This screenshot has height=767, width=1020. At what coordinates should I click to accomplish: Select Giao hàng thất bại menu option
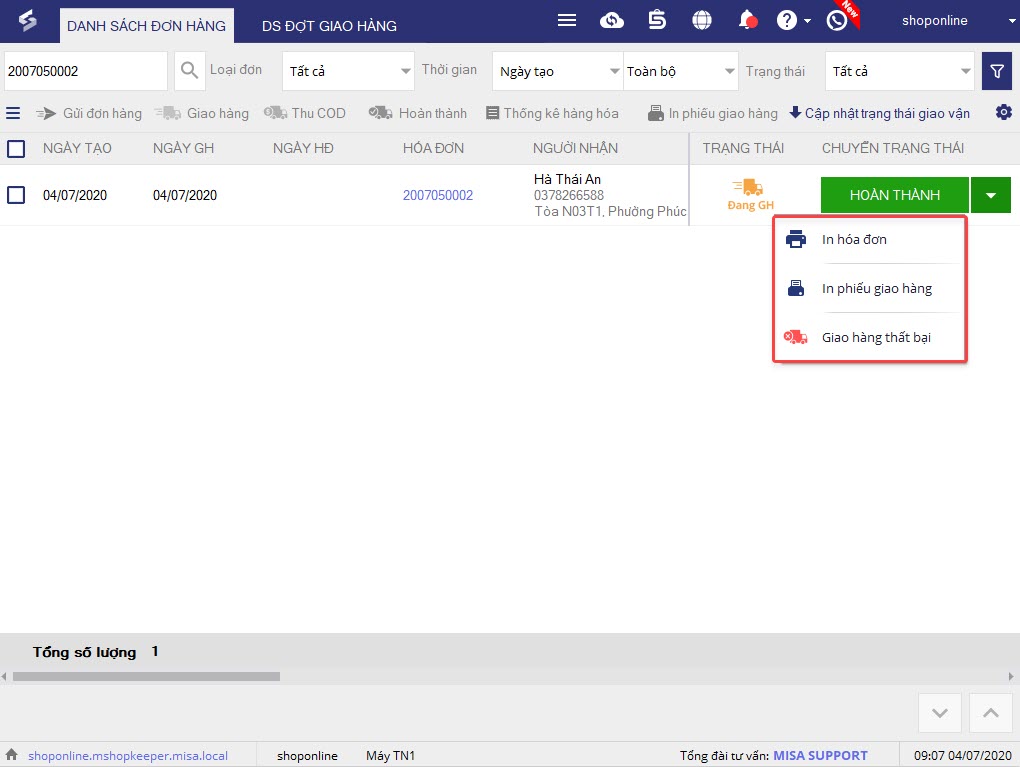coord(875,337)
